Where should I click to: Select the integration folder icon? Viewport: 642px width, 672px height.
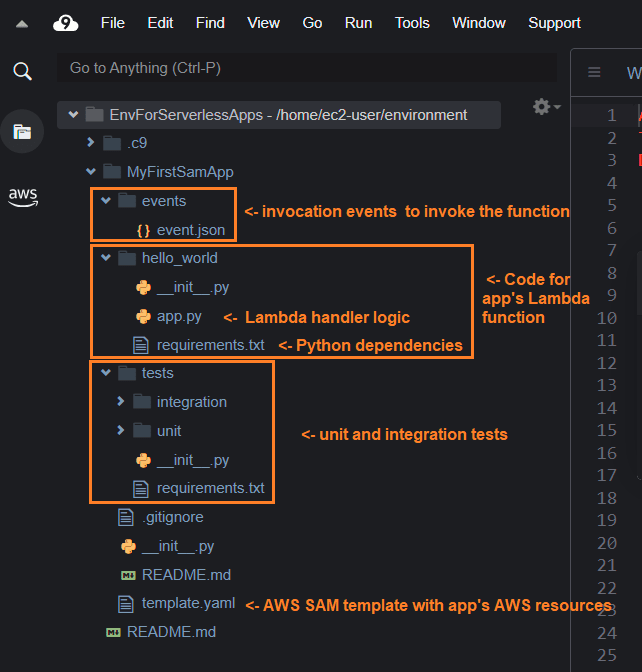[142, 402]
